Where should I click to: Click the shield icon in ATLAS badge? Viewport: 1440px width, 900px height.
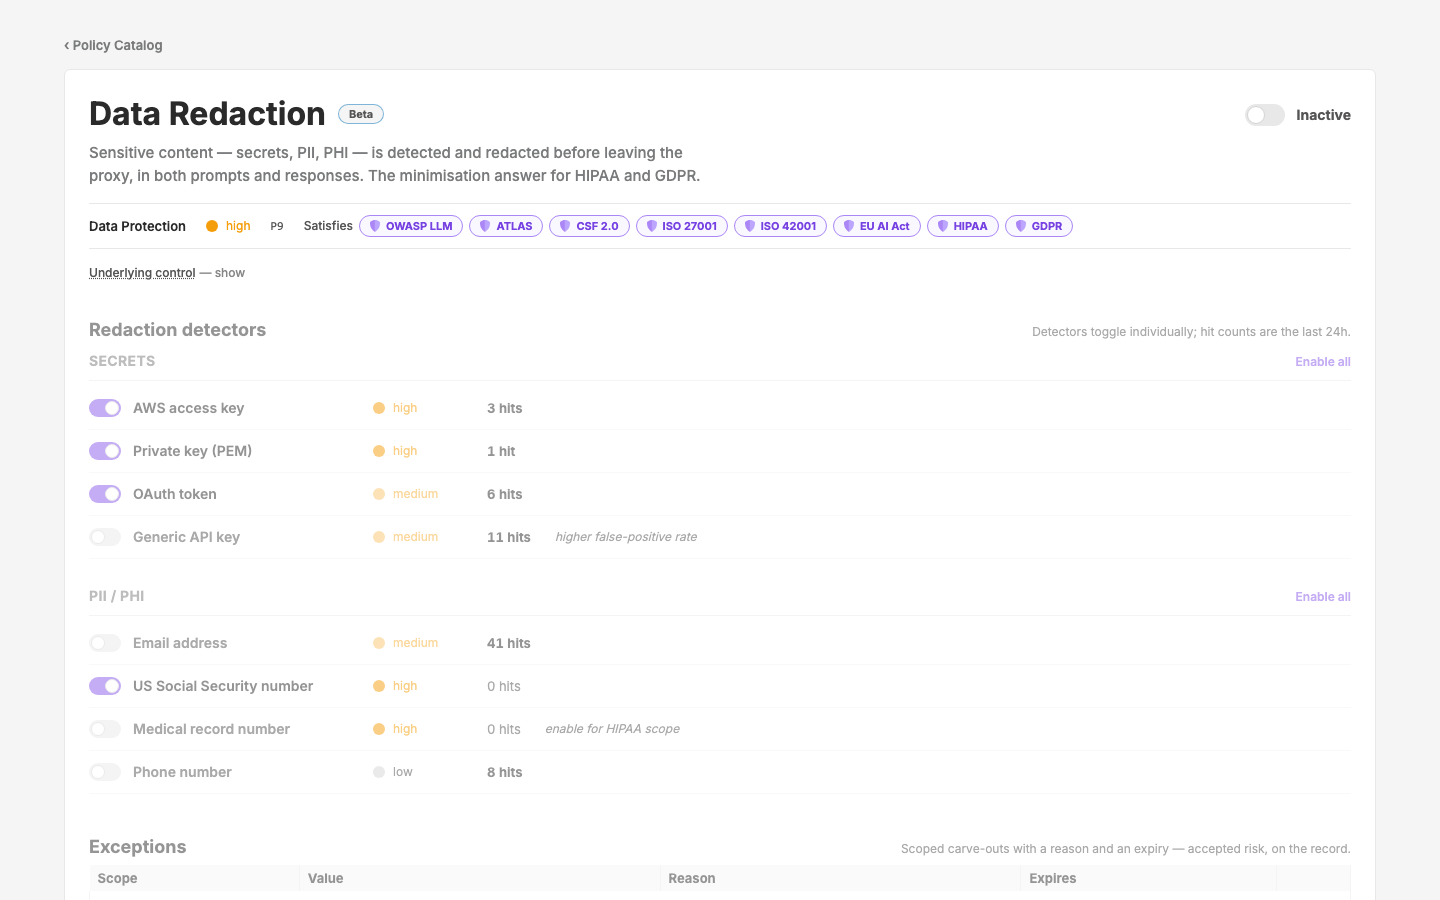coord(485,226)
